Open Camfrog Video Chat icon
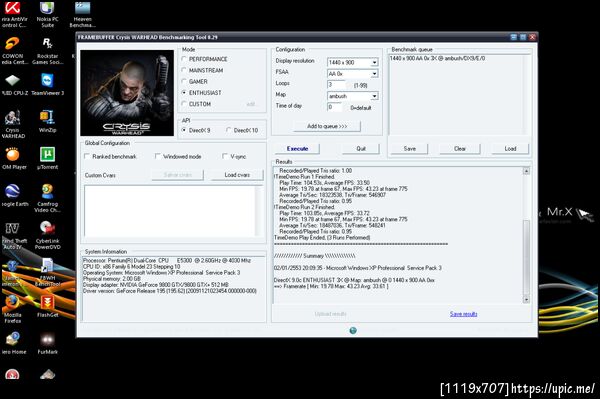 (x=47, y=198)
